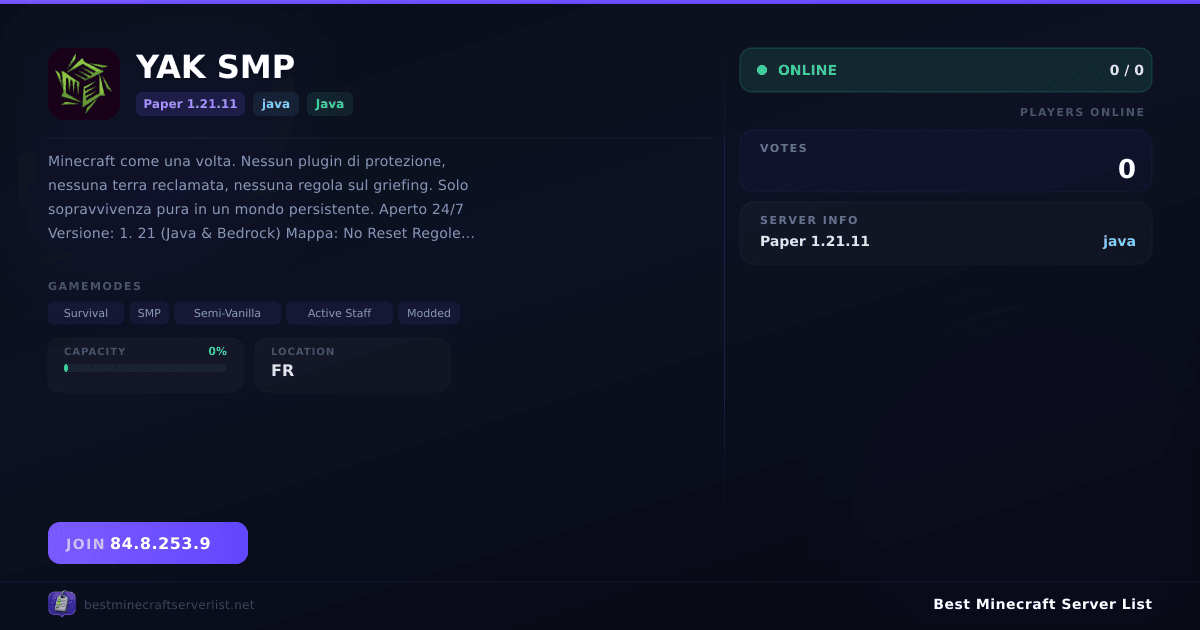
Task: Click the 0 / 0 players count
Action: pos(1126,70)
